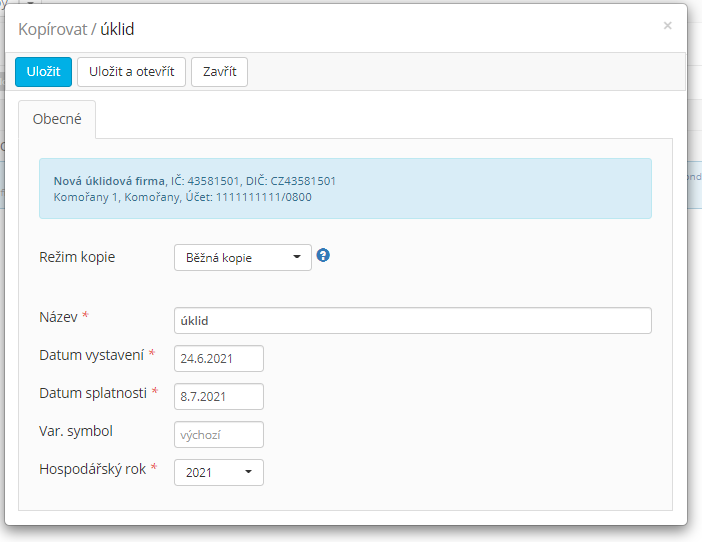Click the account line Účet: 1111111111/0800
702x542 pixels.
point(248,197)
